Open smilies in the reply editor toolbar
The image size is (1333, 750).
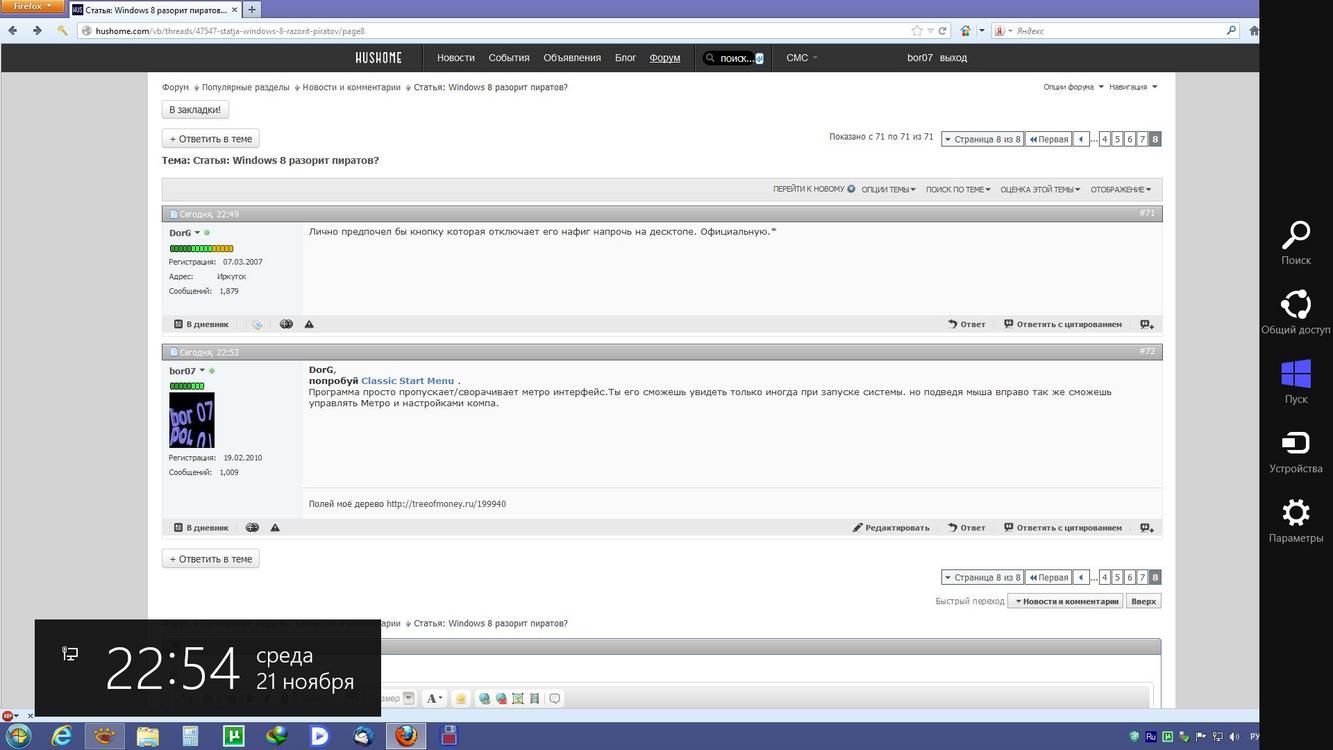[x=461, y=699]
